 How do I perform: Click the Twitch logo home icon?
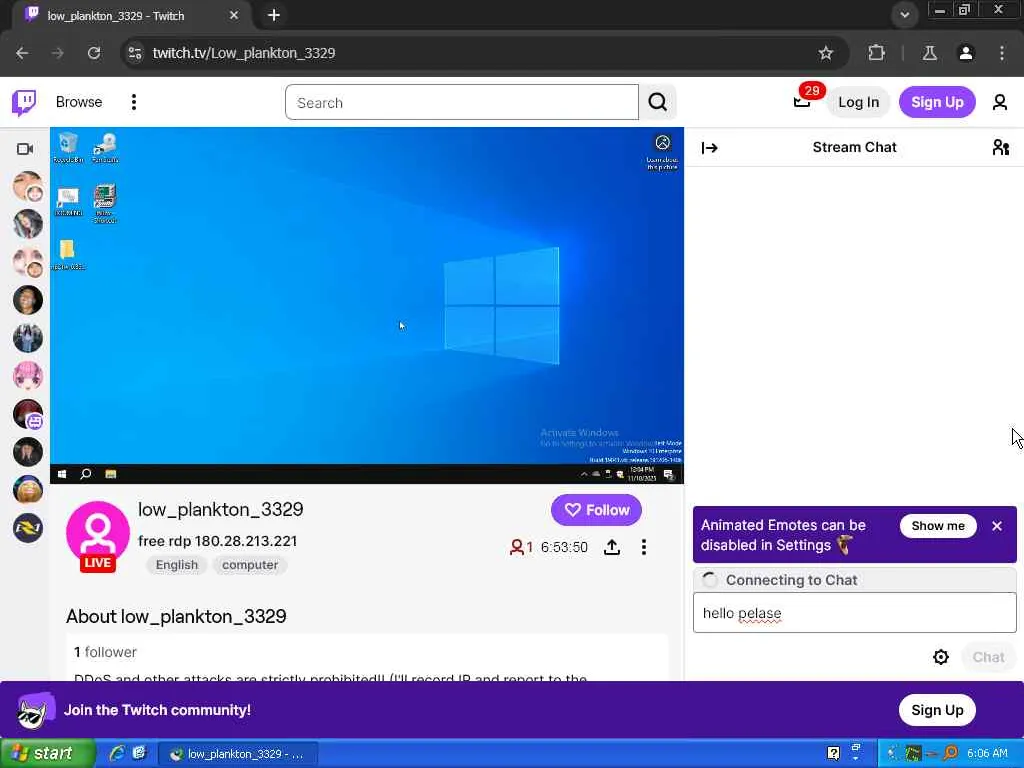(24, 103)
